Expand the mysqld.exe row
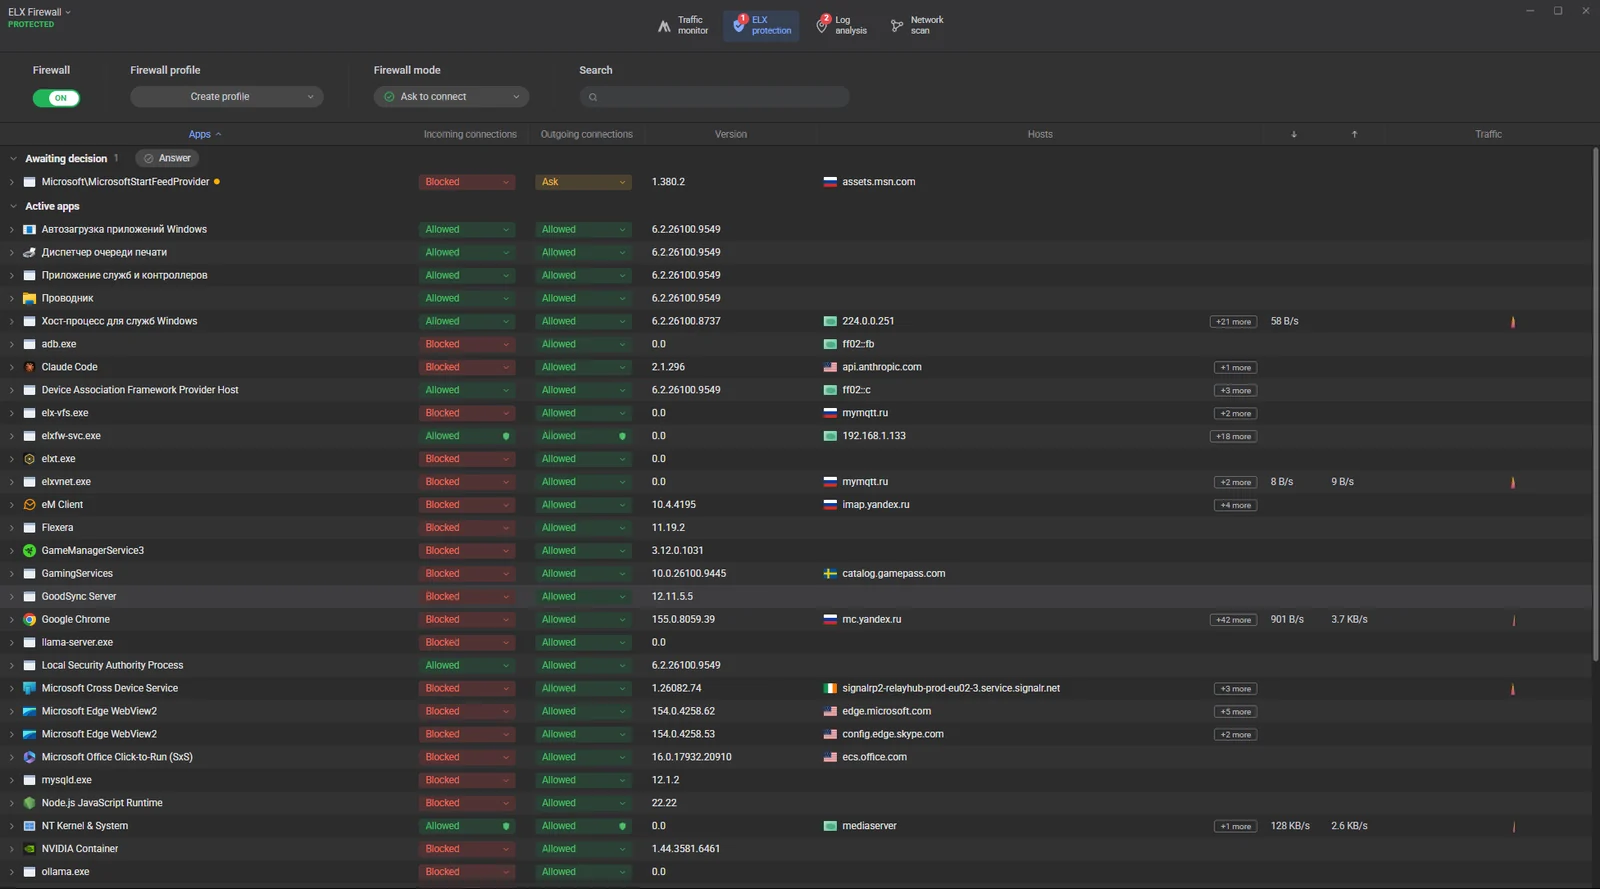This screenshot has width=1600, height=889. (x=12, y=780)
